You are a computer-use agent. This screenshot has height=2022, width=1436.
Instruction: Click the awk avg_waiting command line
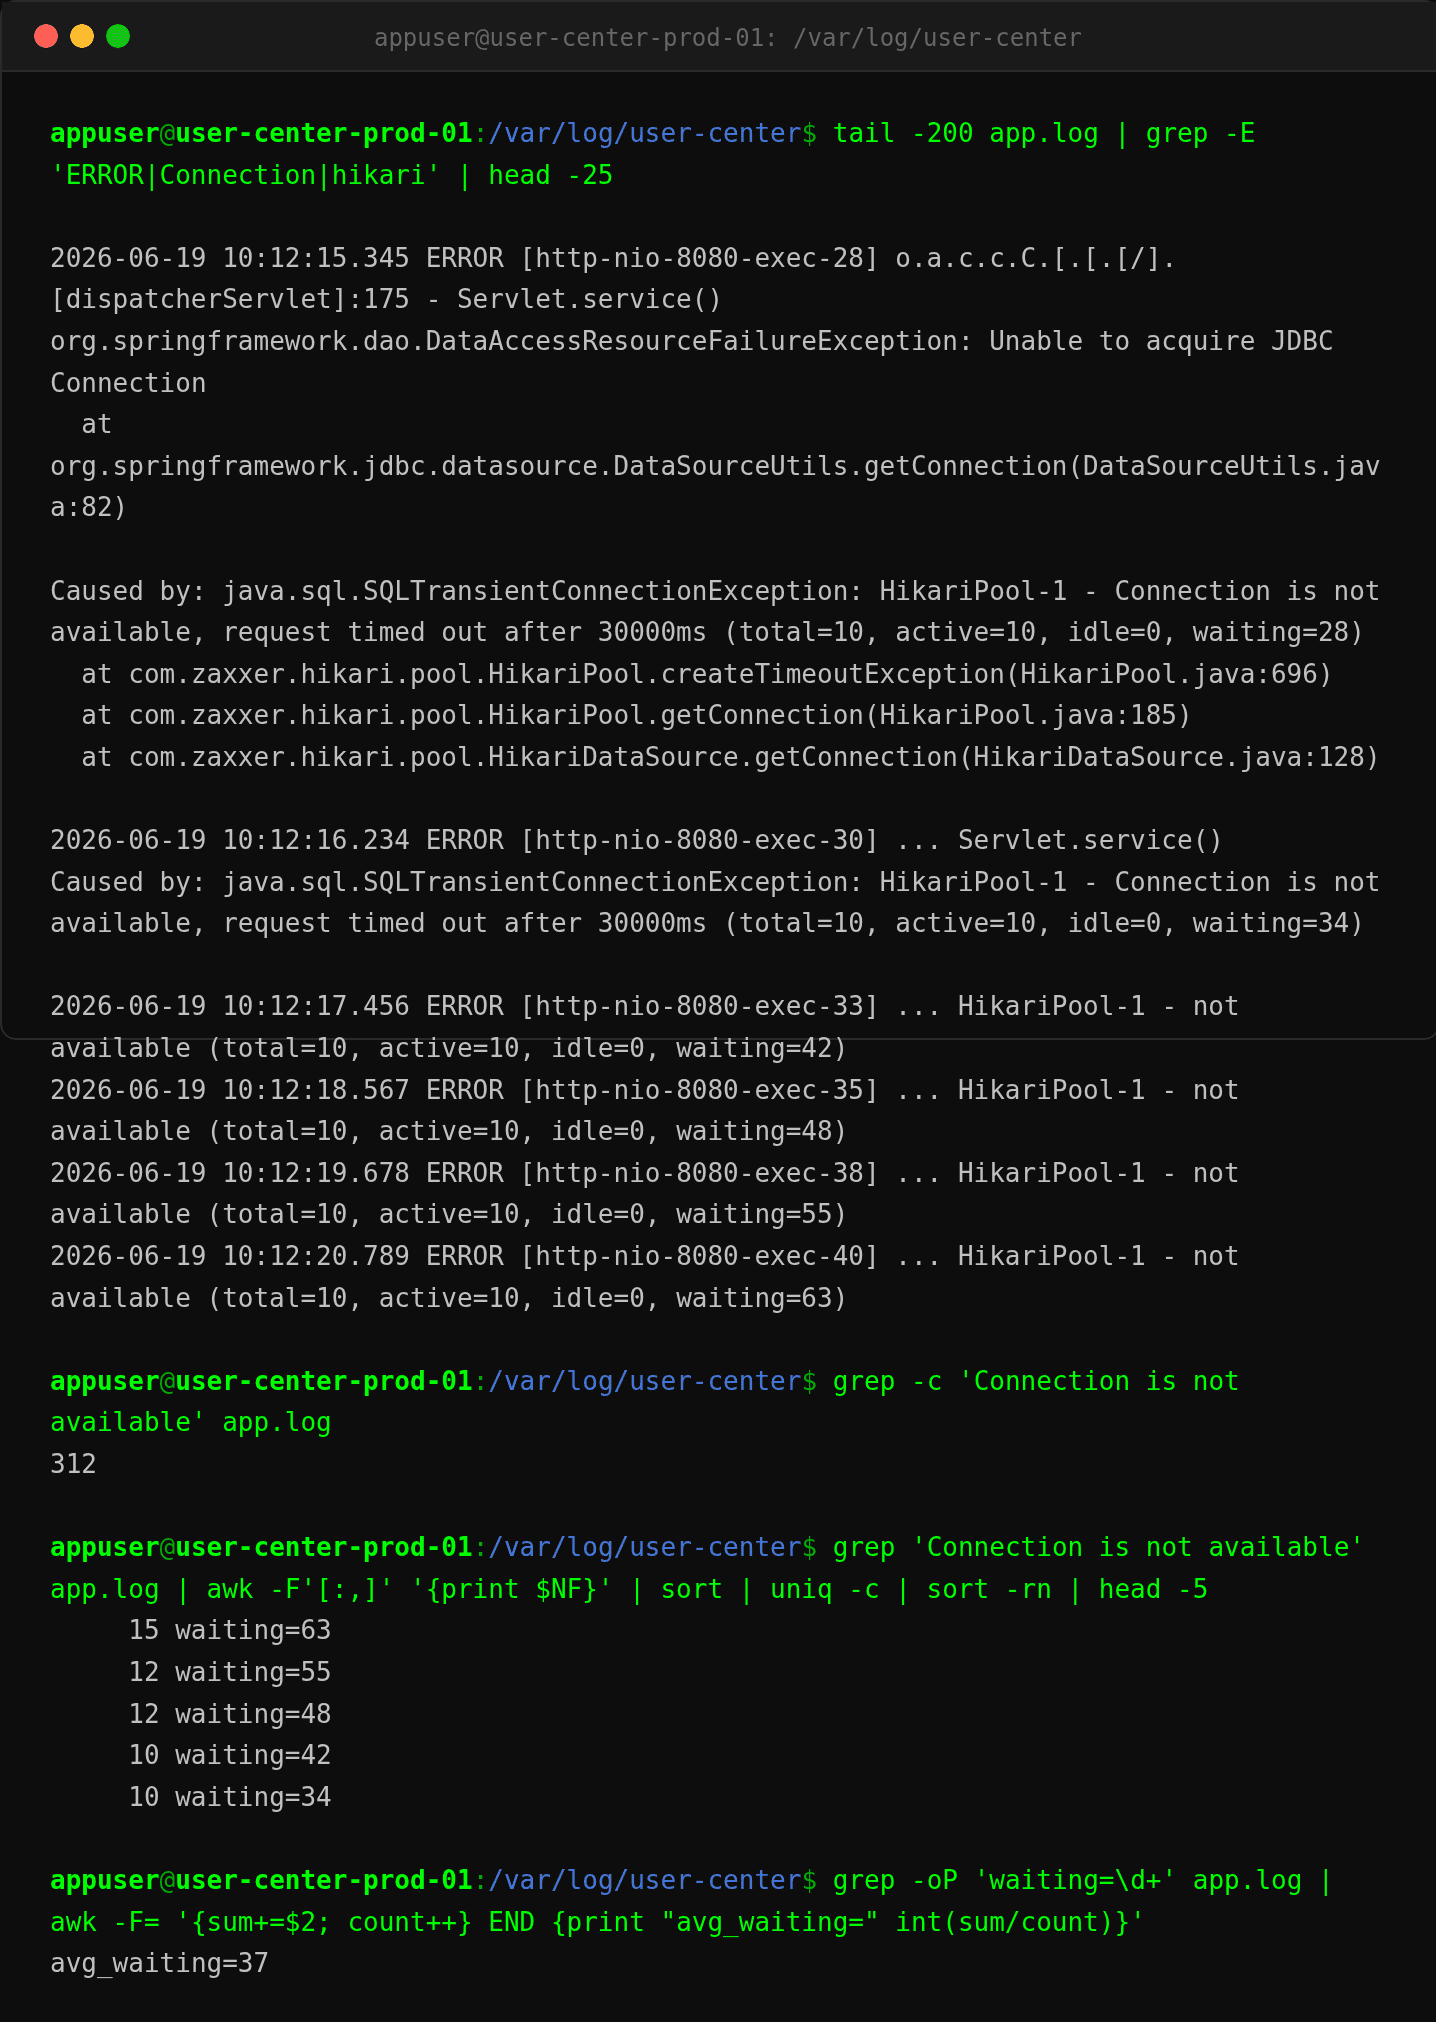597,1923
